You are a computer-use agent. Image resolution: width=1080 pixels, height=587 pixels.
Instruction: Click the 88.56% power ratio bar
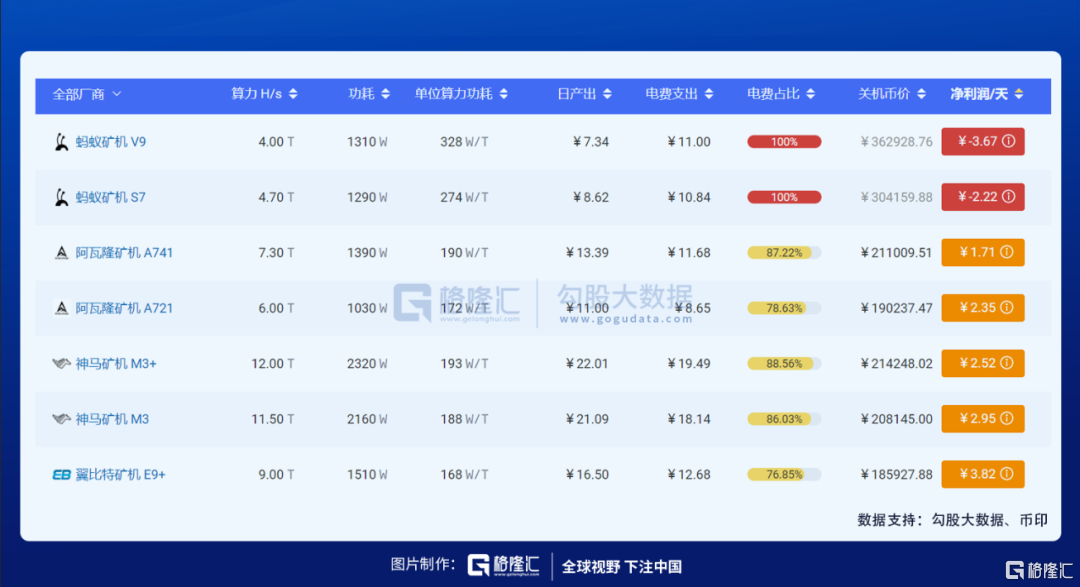(x=784, y=363)
